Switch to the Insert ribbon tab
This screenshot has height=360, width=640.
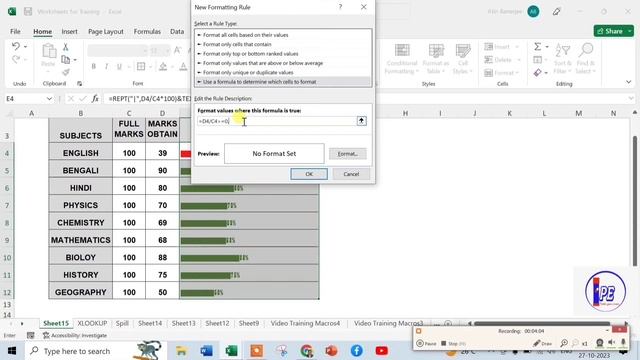coord(69,31)
